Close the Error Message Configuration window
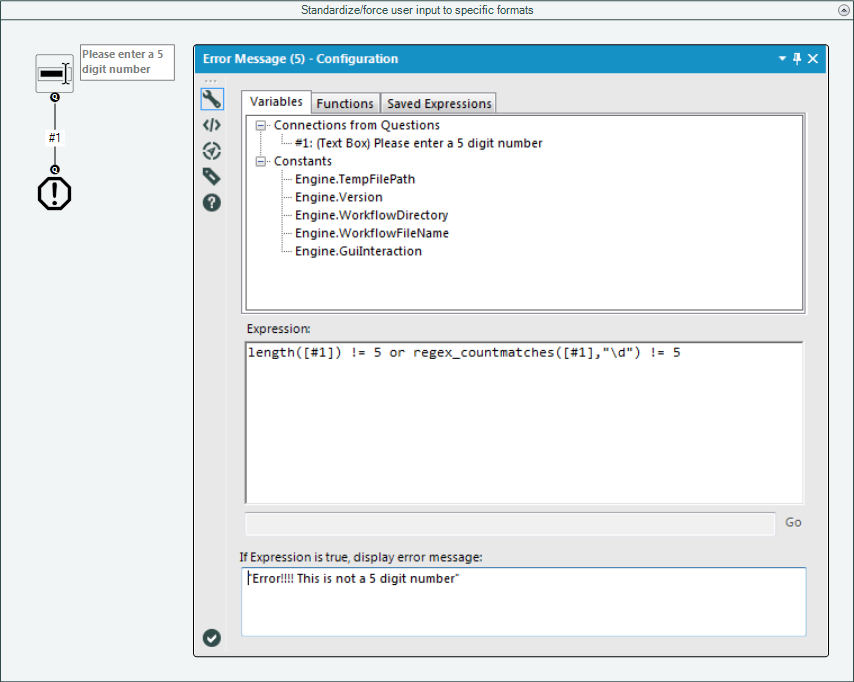Screen dimensions: 854x682 813,59
